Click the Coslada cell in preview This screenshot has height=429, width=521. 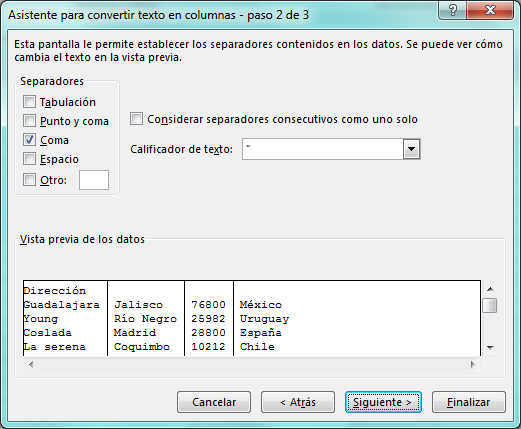(47, 333)
